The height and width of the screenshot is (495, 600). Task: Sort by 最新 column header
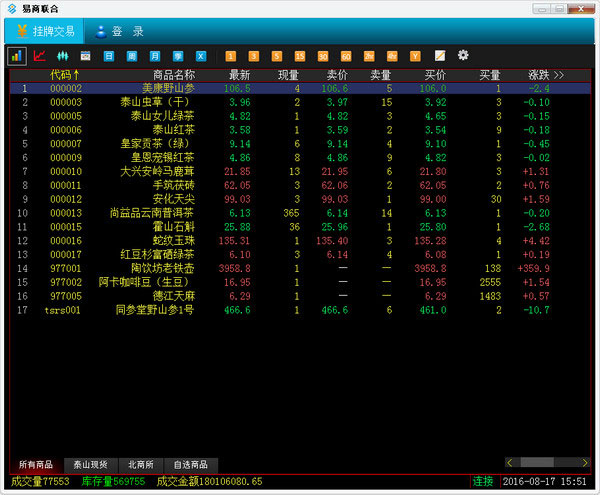pyautogui.click(x=240, y=75)
